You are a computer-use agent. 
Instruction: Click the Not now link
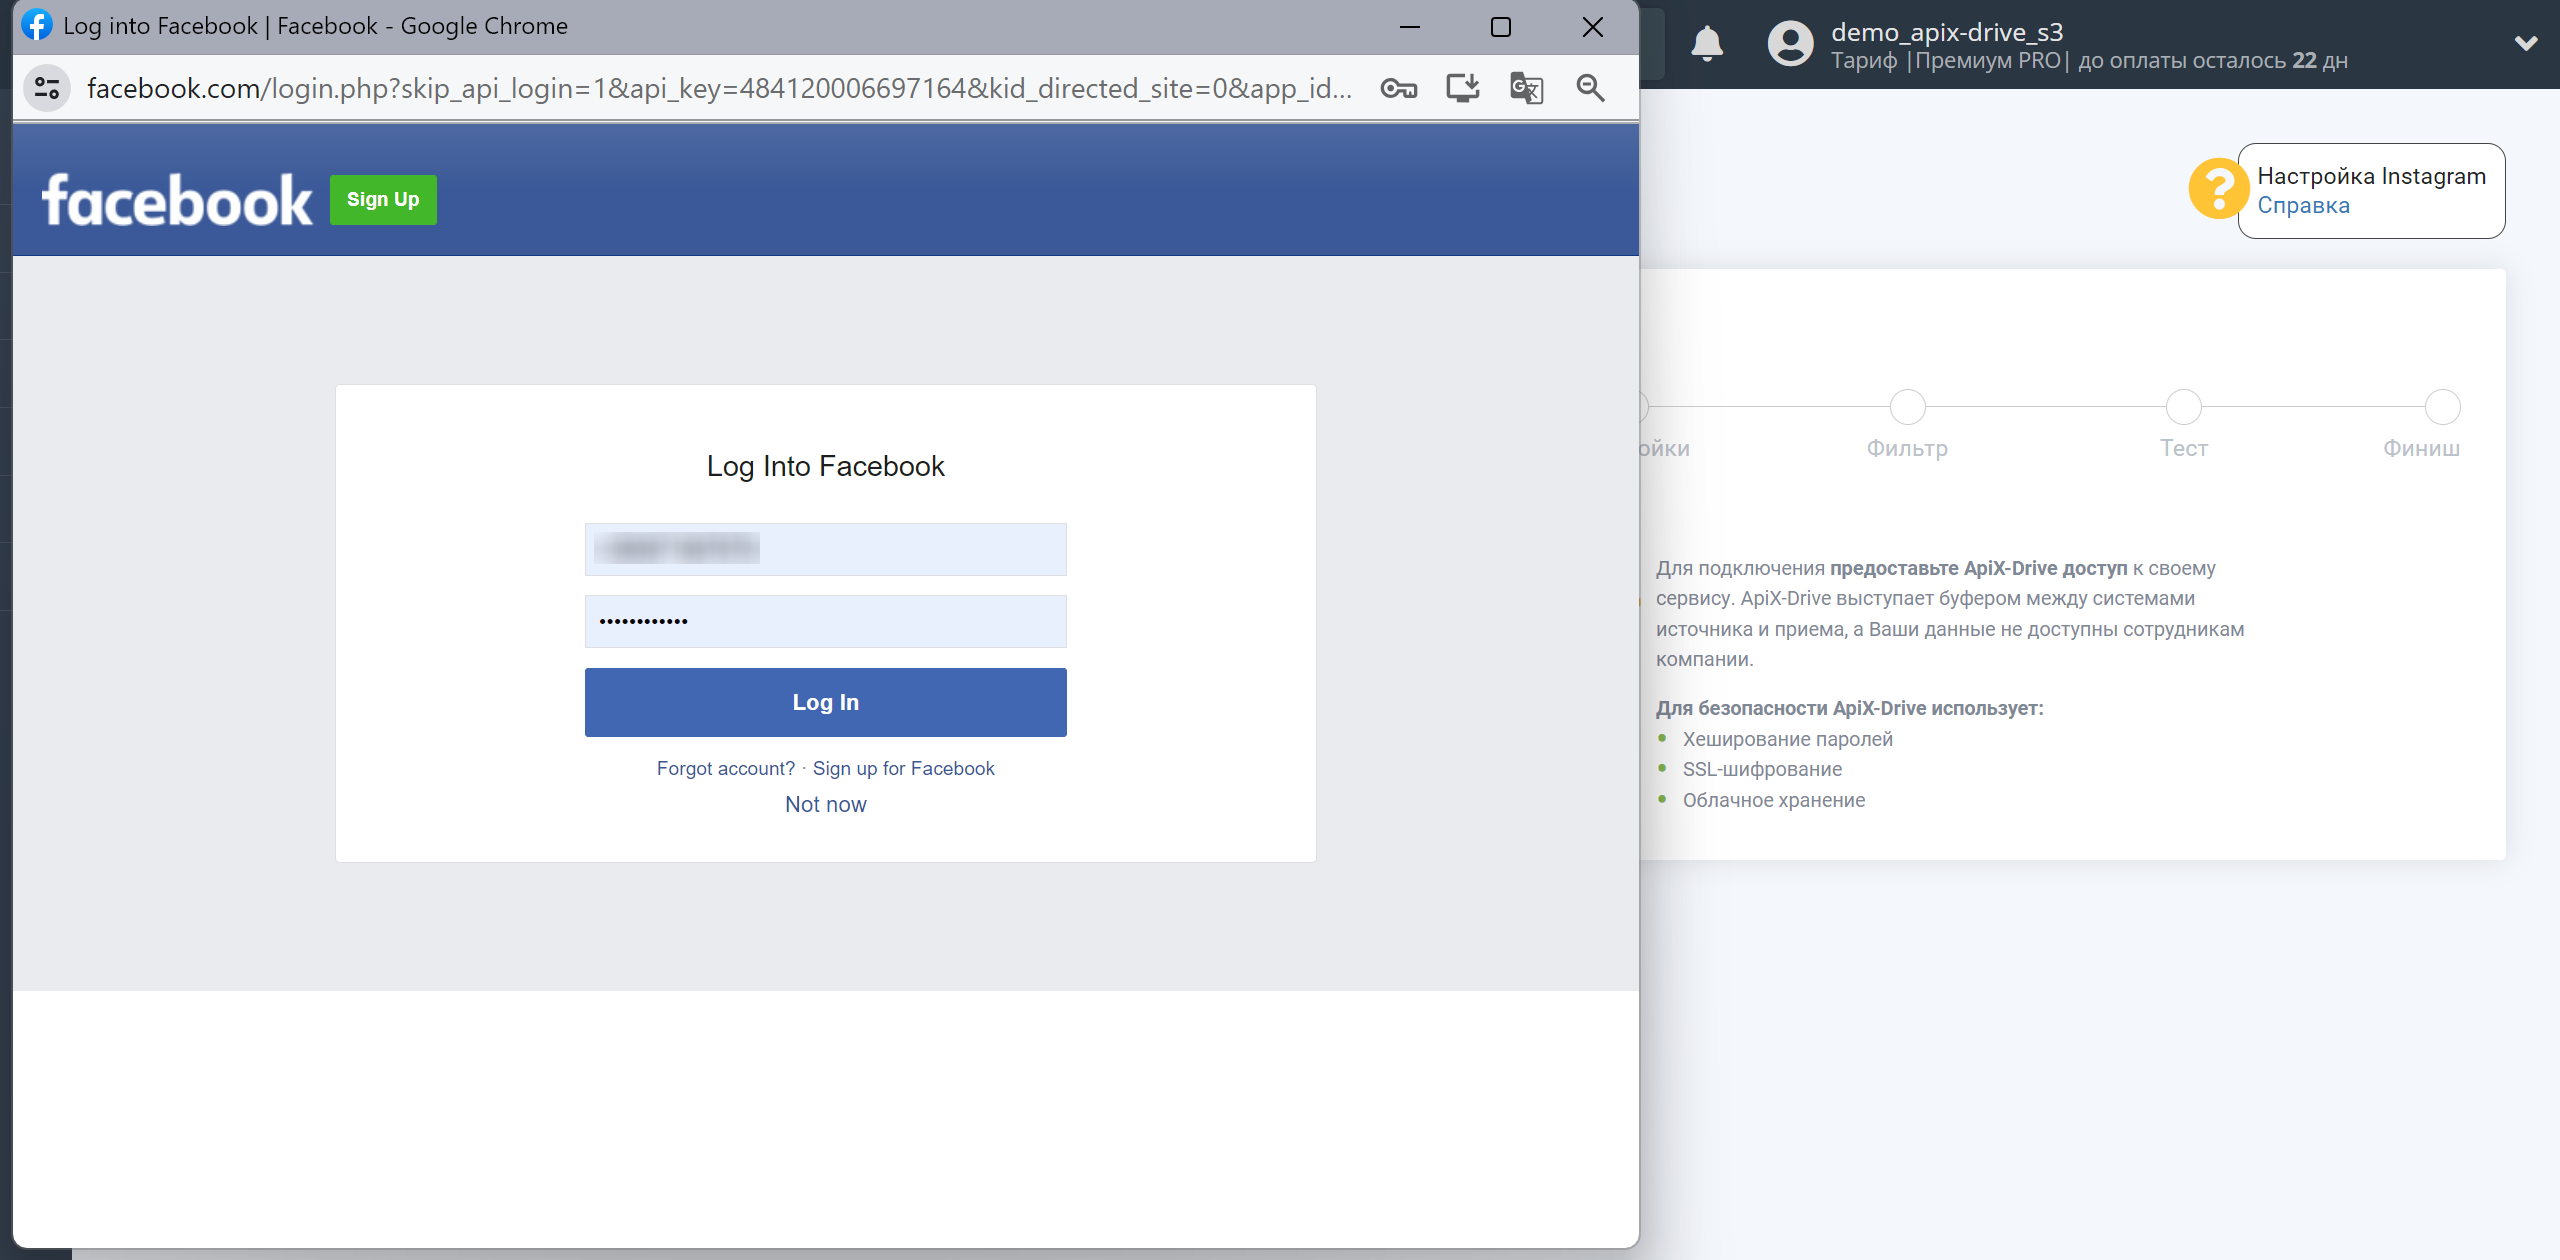824,801
